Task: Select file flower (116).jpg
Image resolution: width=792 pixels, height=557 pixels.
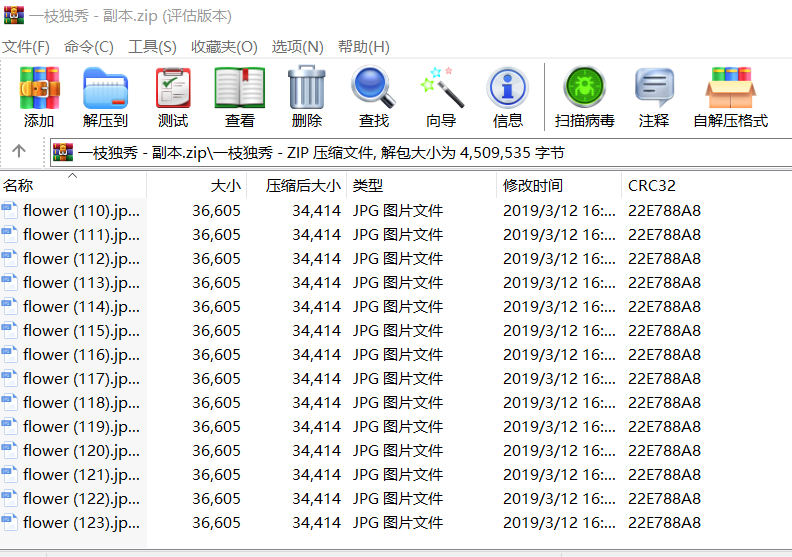Action: (x=81, y=355)
